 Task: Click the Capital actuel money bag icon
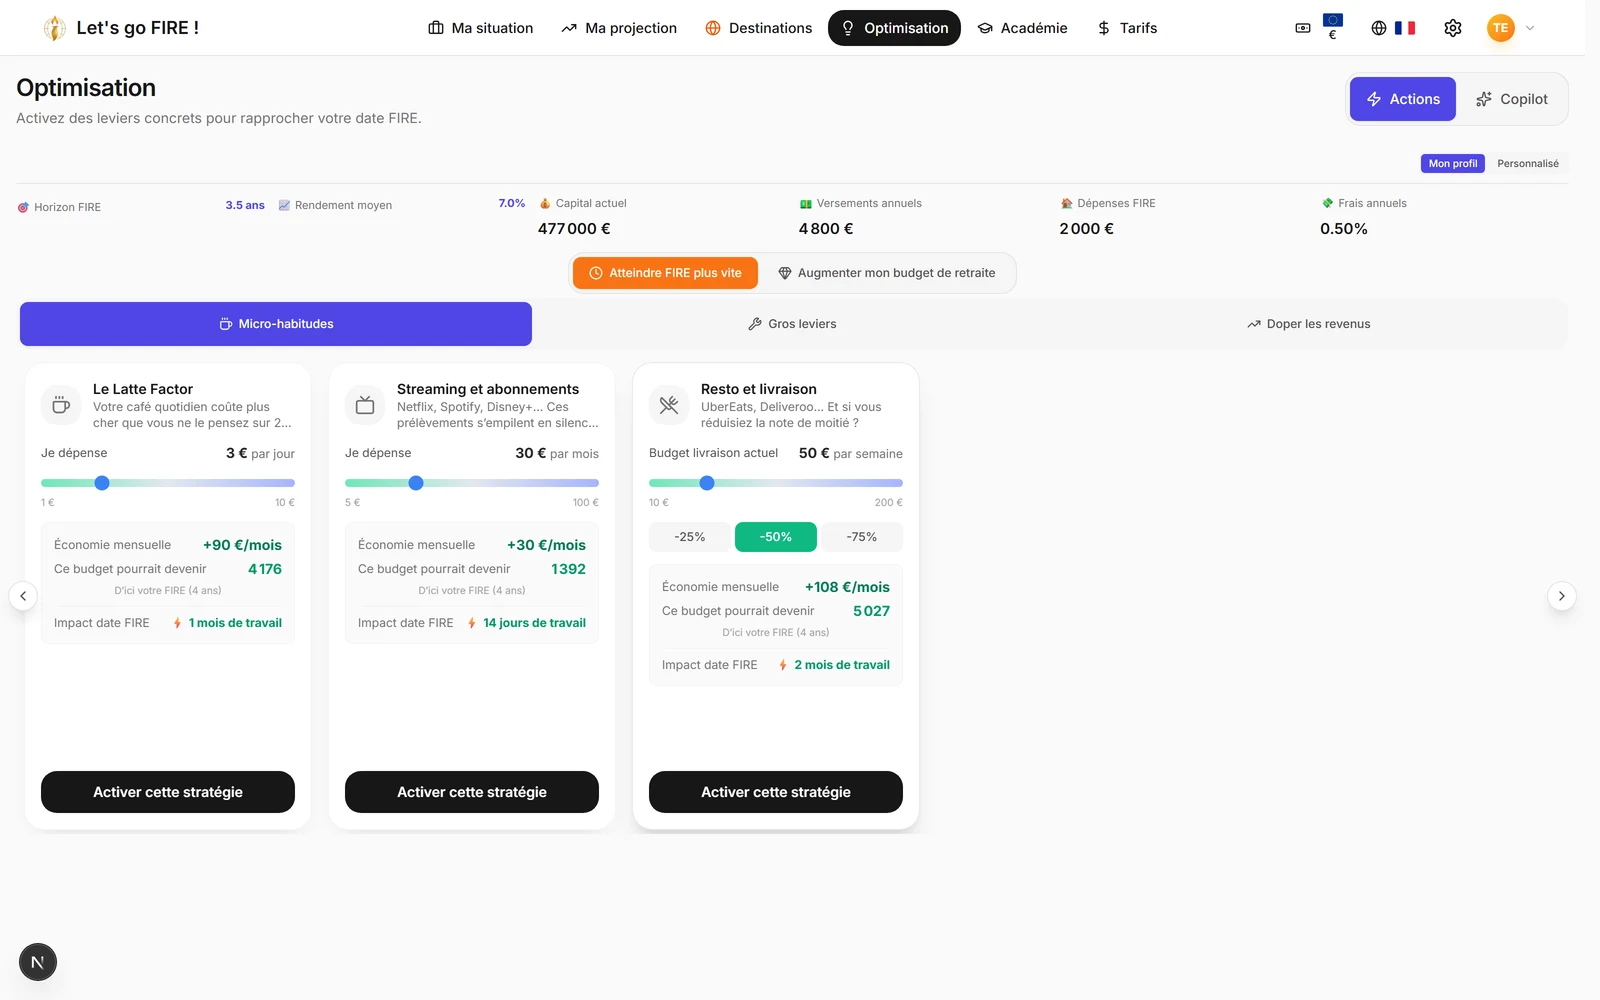click(545, 203)
